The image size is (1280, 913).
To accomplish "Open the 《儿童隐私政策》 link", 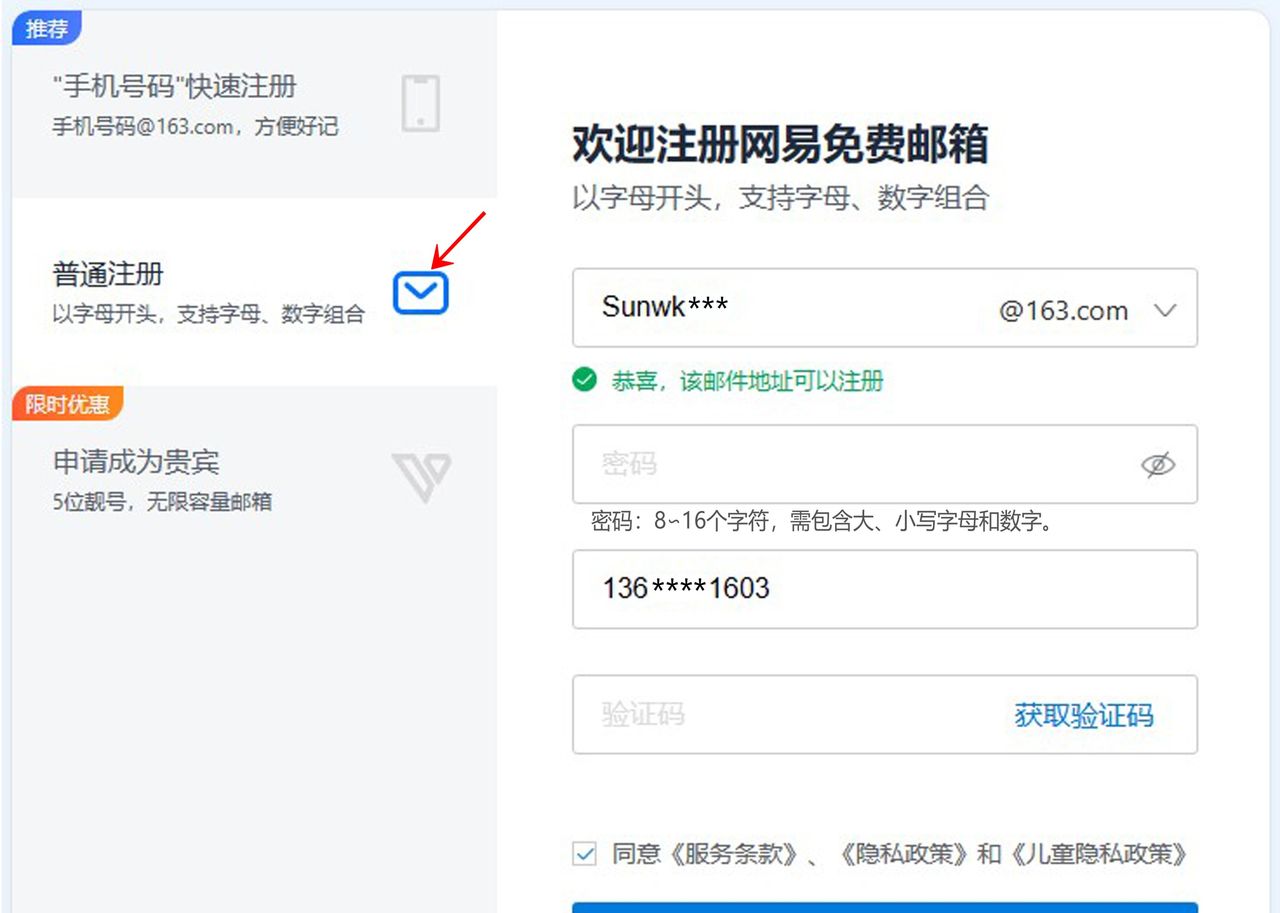I will [1099, 854].
